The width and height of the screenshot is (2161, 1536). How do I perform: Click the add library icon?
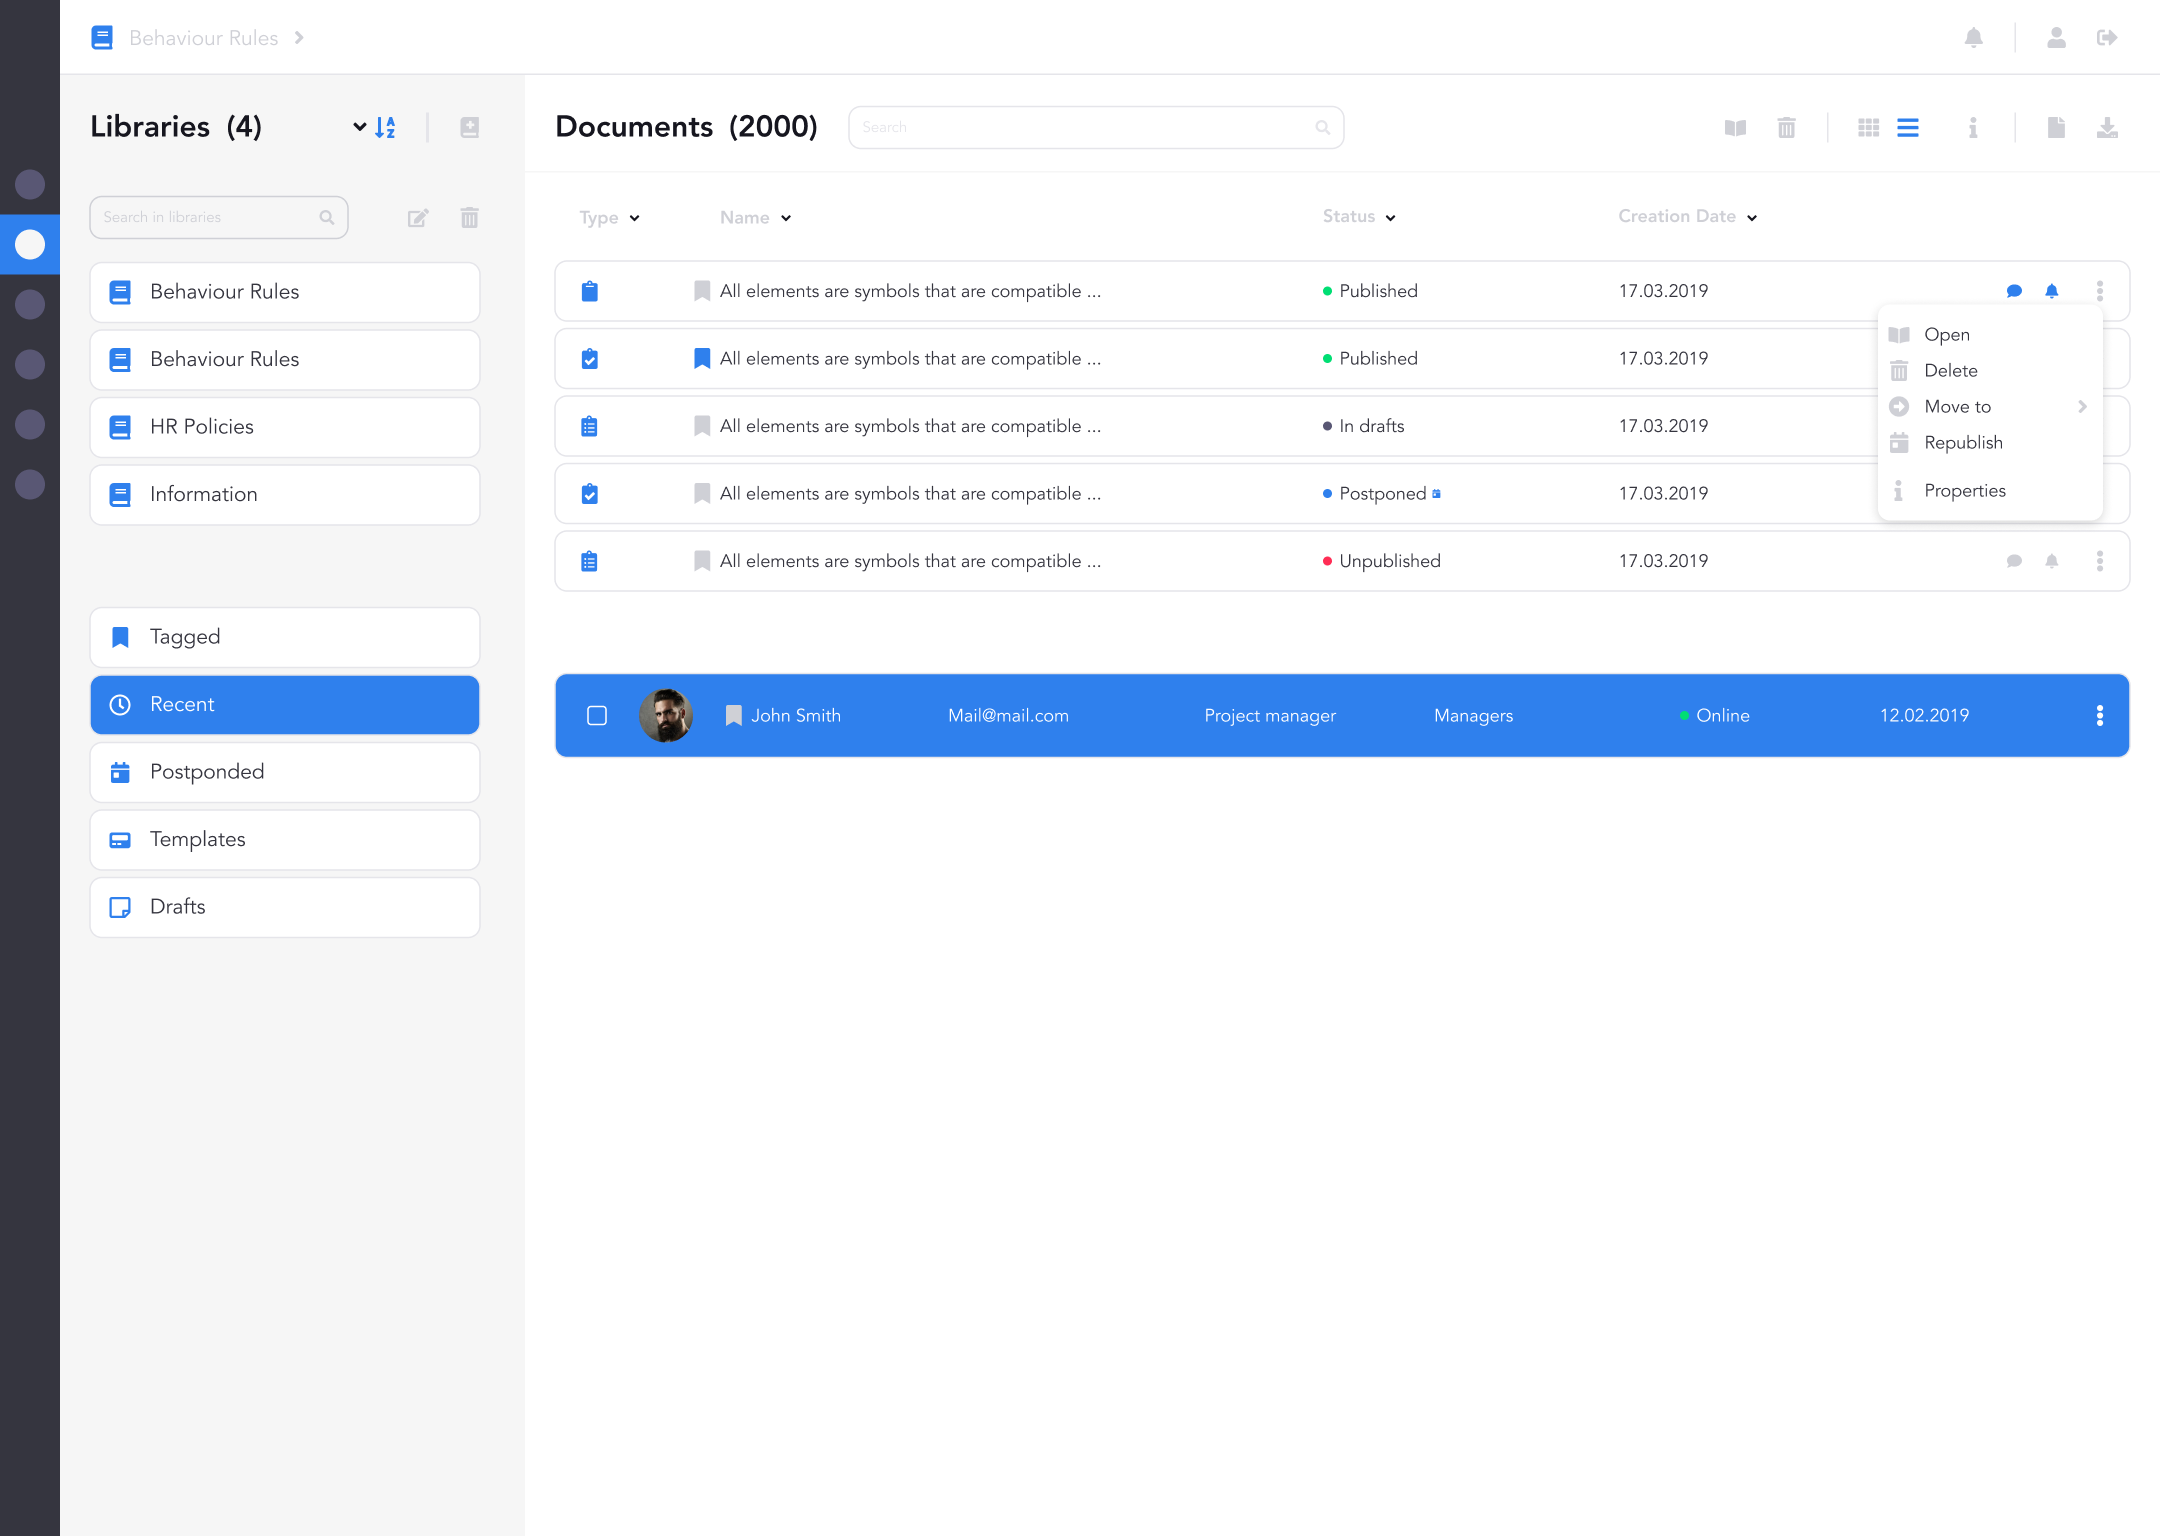tap(469, 127)
